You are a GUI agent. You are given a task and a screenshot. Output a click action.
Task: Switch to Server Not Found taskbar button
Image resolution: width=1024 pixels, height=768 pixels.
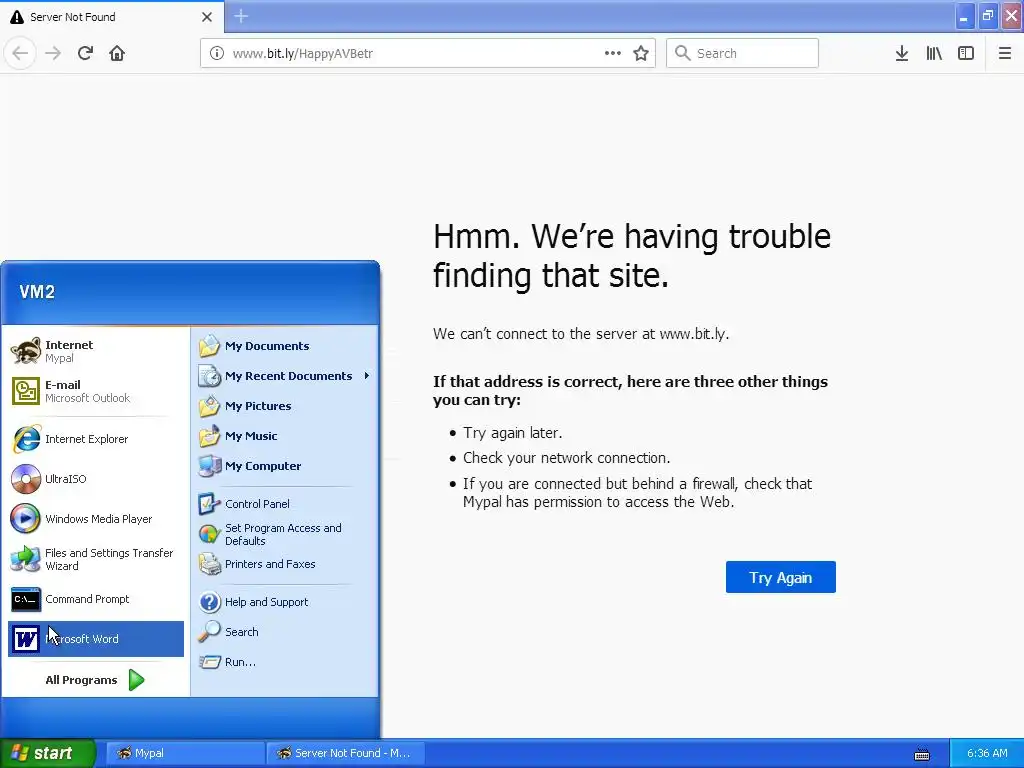tap(345, 753)
